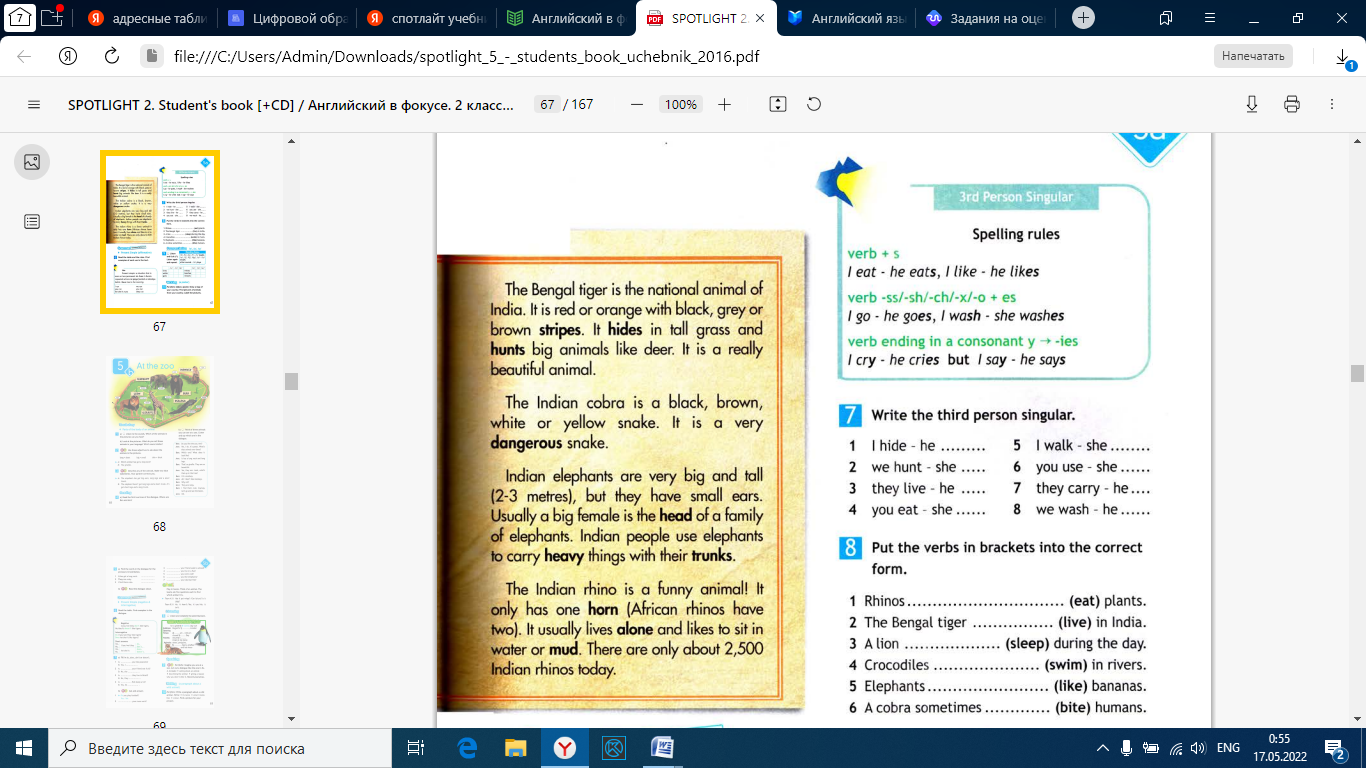Viewport: 1366px width, 768px height.
Task: Rotate the PDF counterclockwise
Action: pyautogui.click(x=814, y=104)
